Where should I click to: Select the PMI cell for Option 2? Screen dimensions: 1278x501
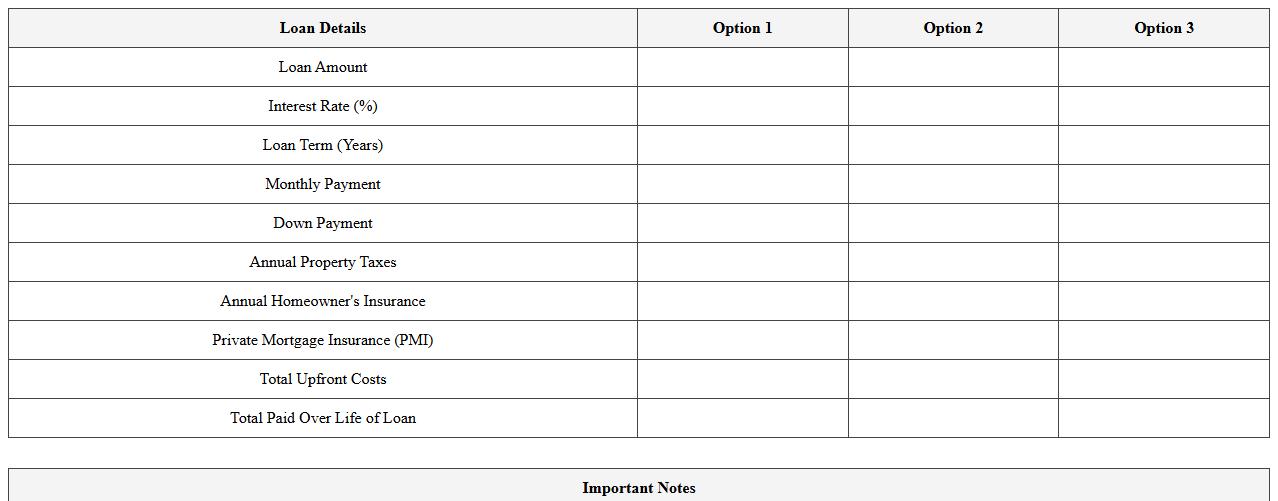(x=953, y=340)
